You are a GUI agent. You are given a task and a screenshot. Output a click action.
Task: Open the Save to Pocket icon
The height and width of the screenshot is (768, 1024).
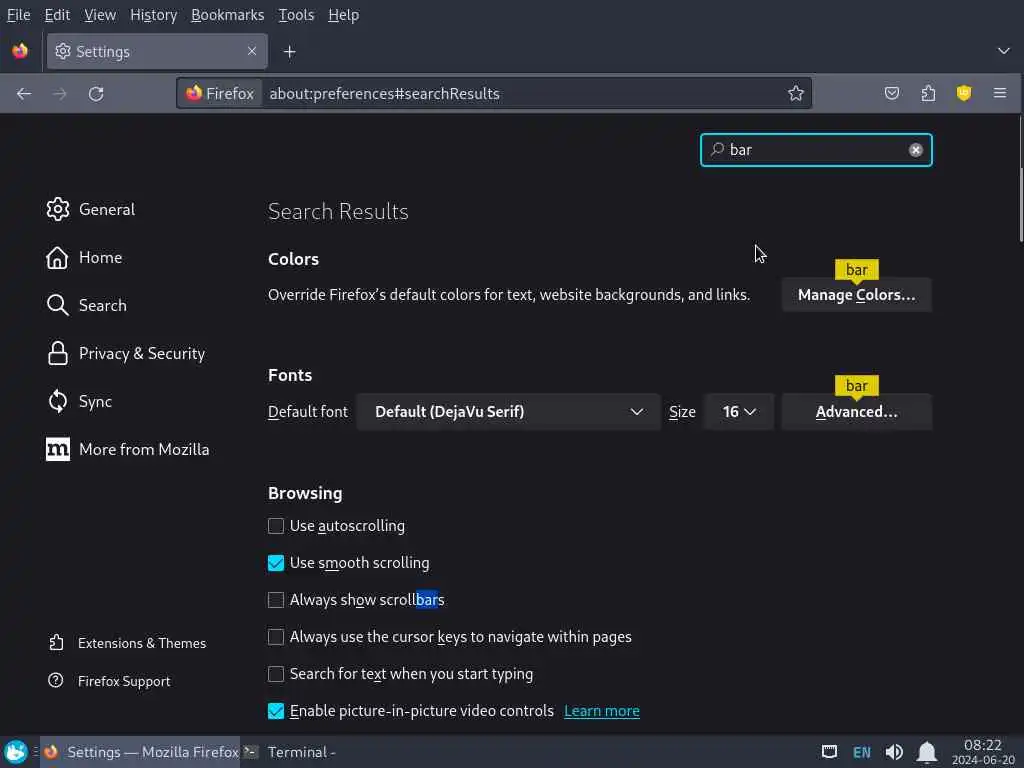(x=892, y=93)
